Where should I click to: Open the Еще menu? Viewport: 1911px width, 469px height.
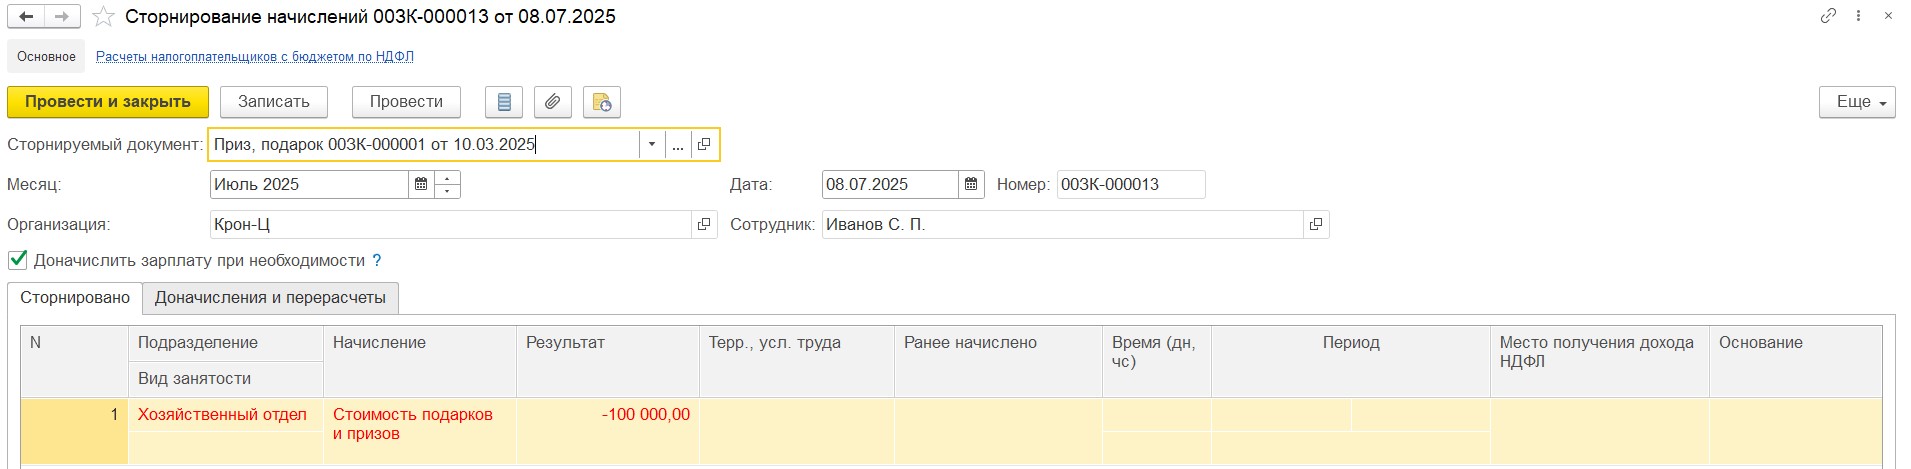tap(1857, 102)
